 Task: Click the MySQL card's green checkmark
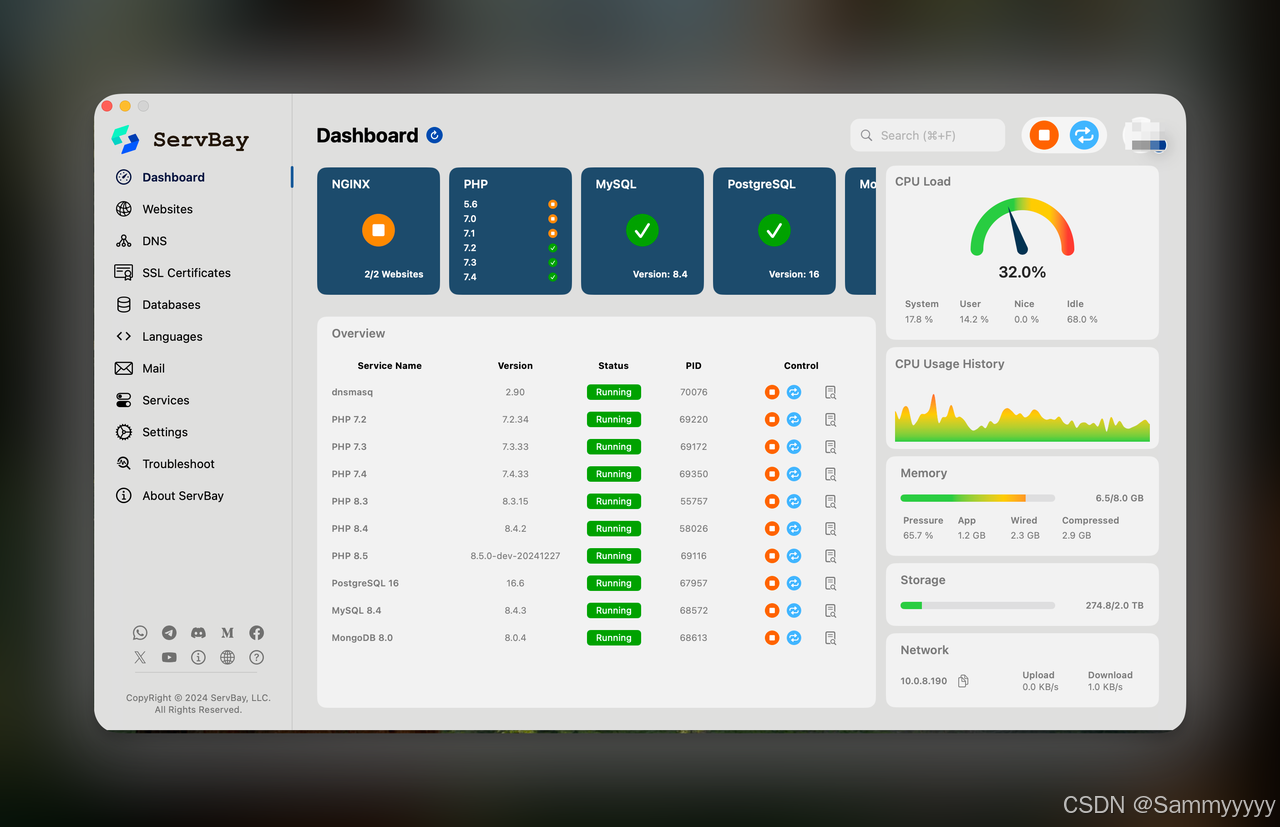tap(642, 230)
